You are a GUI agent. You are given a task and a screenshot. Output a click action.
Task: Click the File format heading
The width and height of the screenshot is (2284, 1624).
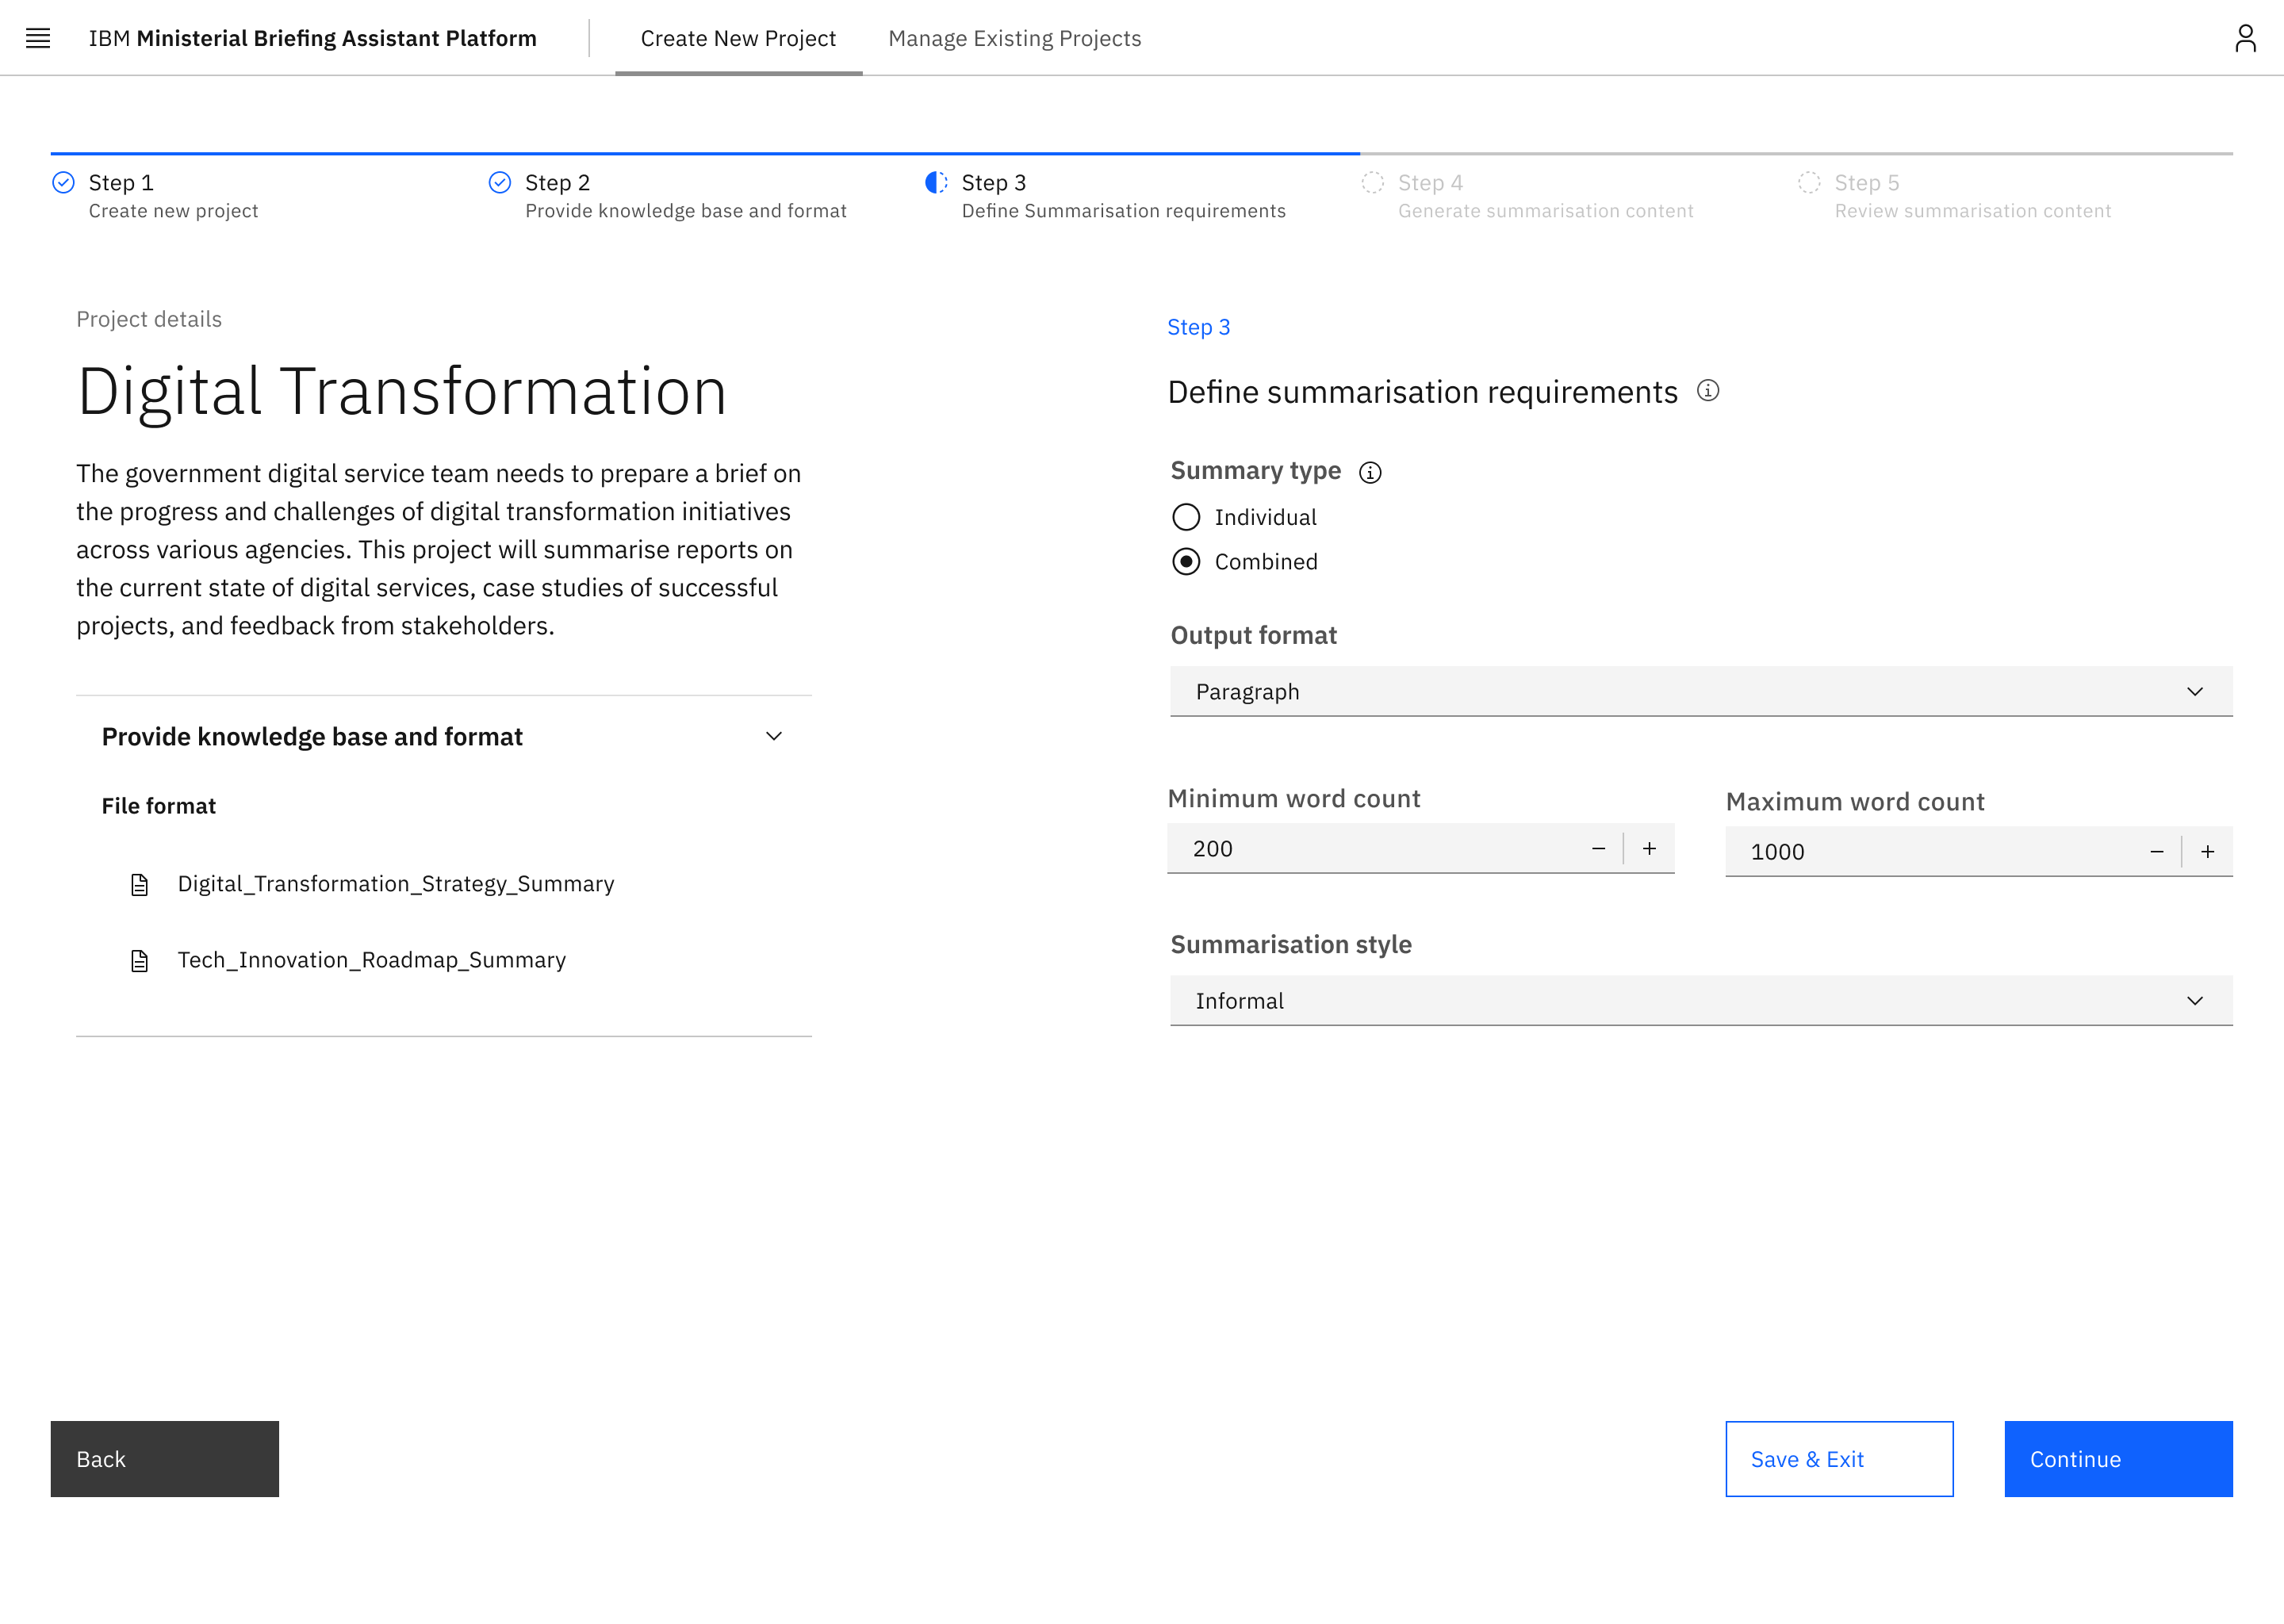pyautogui.click(x=158, y=806)
